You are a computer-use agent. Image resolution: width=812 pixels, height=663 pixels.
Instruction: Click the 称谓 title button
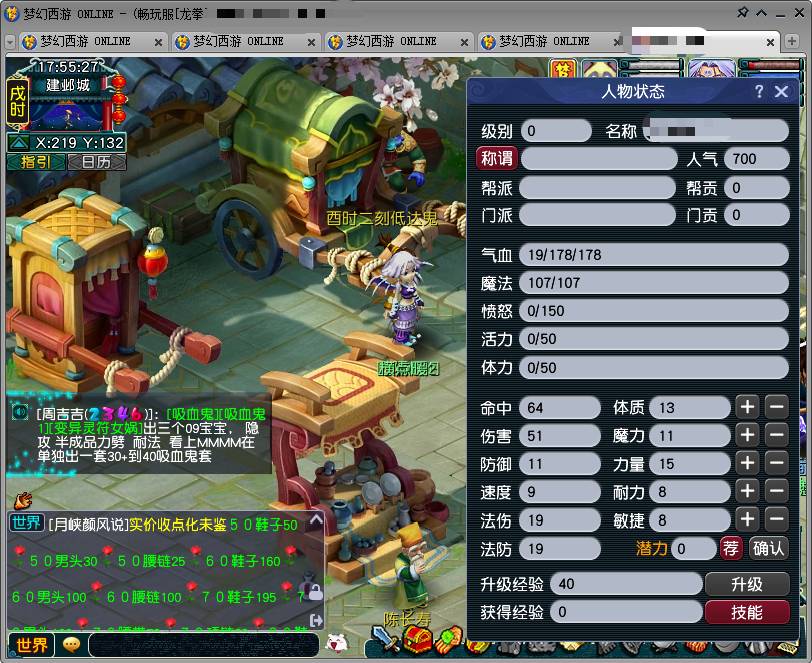pyautogui.click(x=497, y=158)
